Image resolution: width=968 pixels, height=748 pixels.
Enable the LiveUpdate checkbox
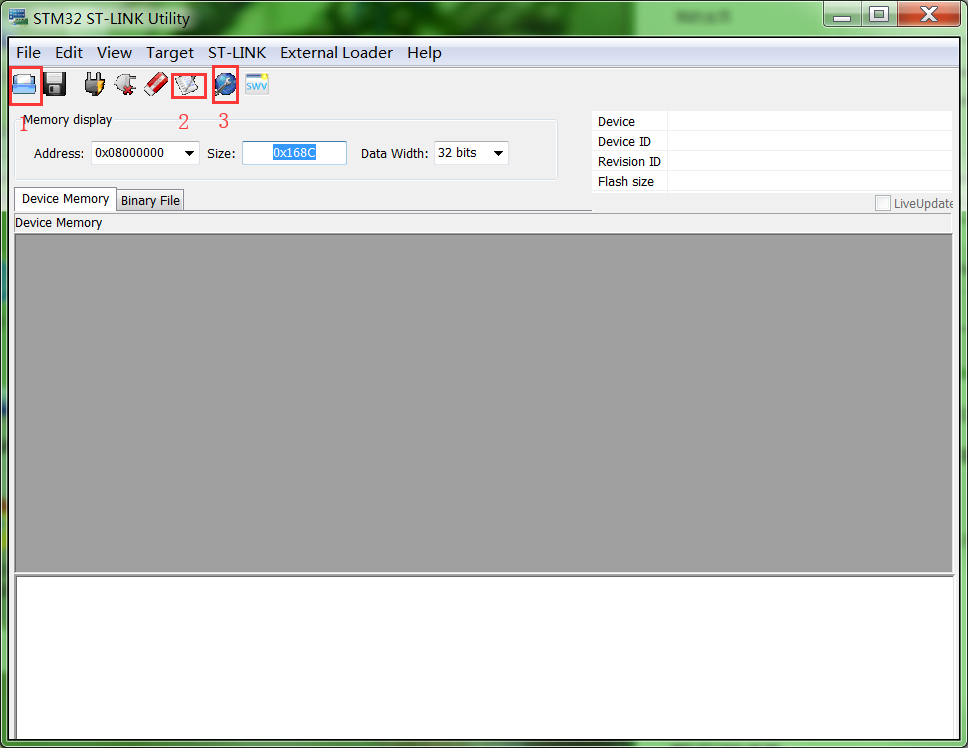(883, 203)
